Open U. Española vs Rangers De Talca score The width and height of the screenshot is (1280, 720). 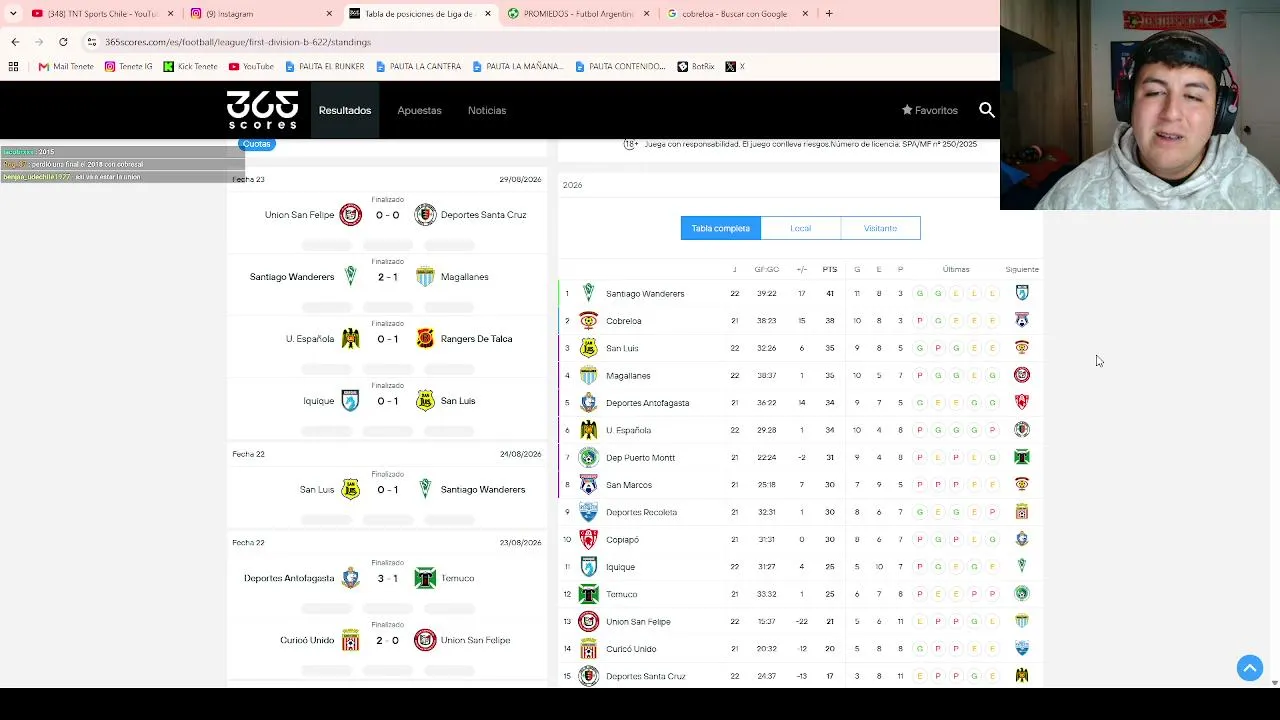point(387,339)
